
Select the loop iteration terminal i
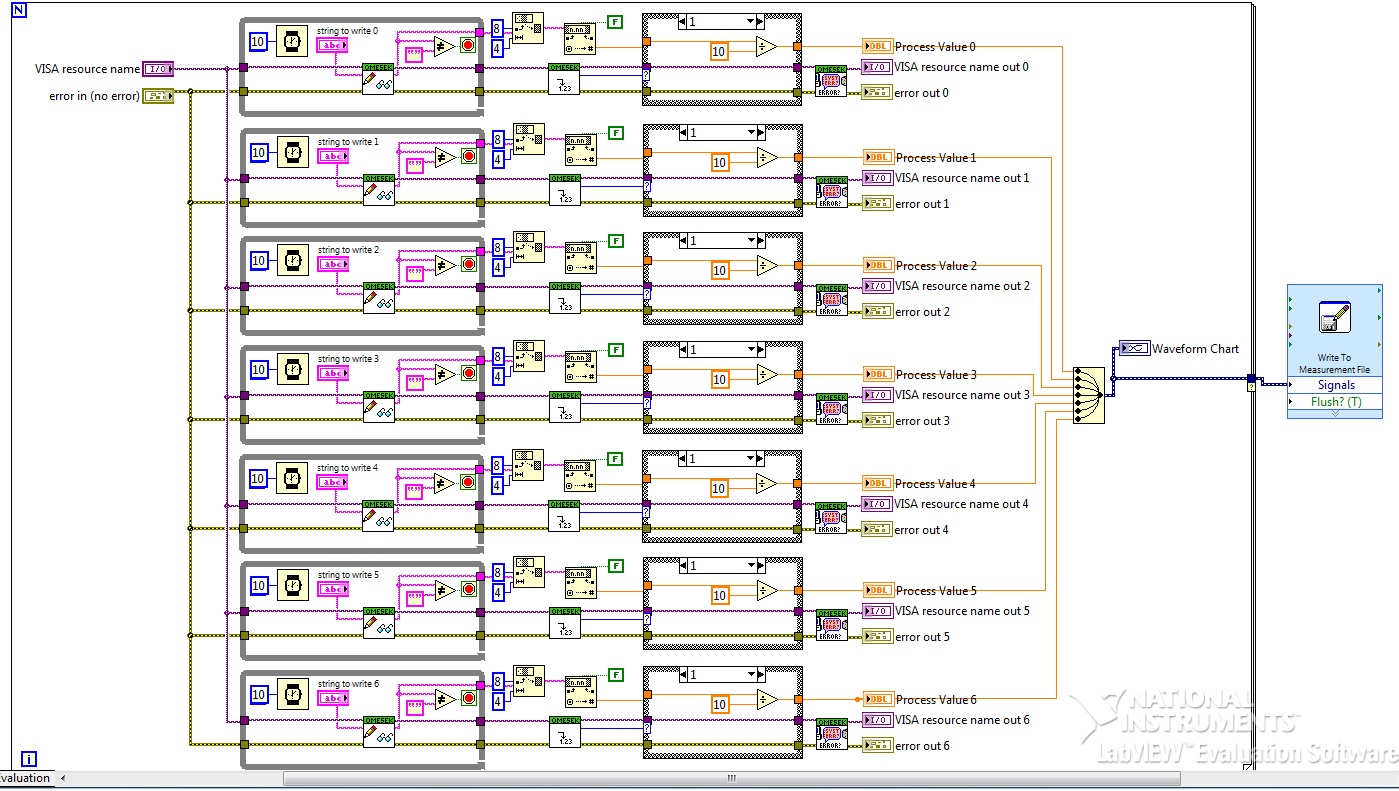[x=30, y=759]
